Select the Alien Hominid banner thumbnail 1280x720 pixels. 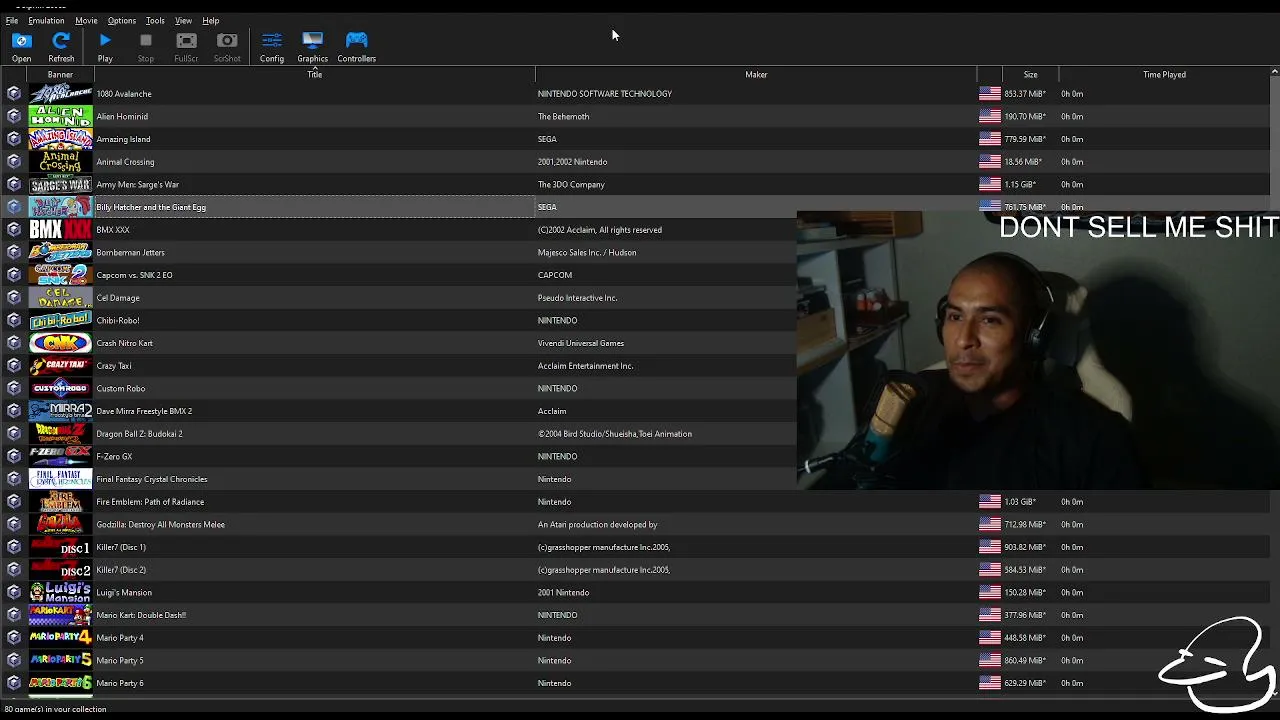(x=60, y=116)
